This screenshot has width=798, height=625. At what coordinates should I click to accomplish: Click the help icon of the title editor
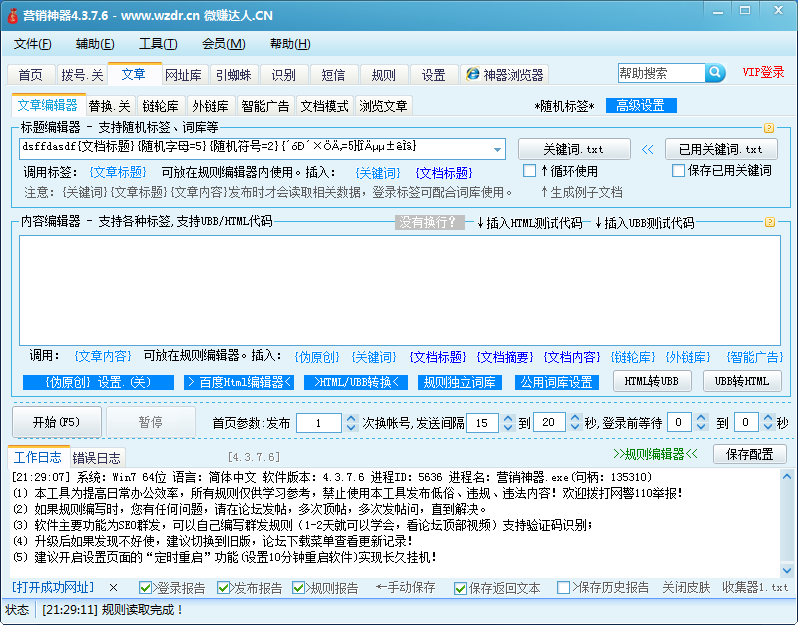(x=769, y=128)
